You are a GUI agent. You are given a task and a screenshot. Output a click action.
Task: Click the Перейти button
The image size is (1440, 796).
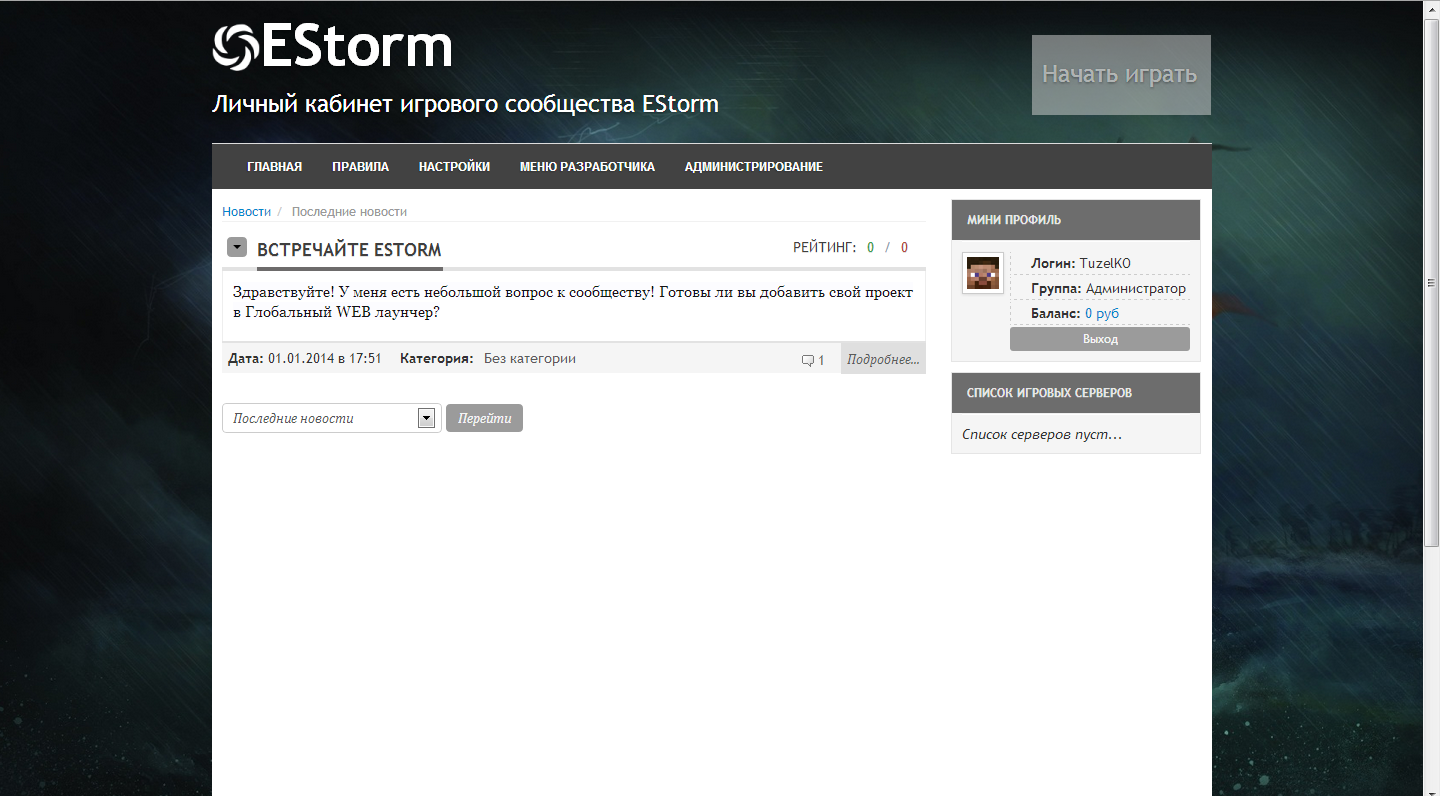(484, 418)
